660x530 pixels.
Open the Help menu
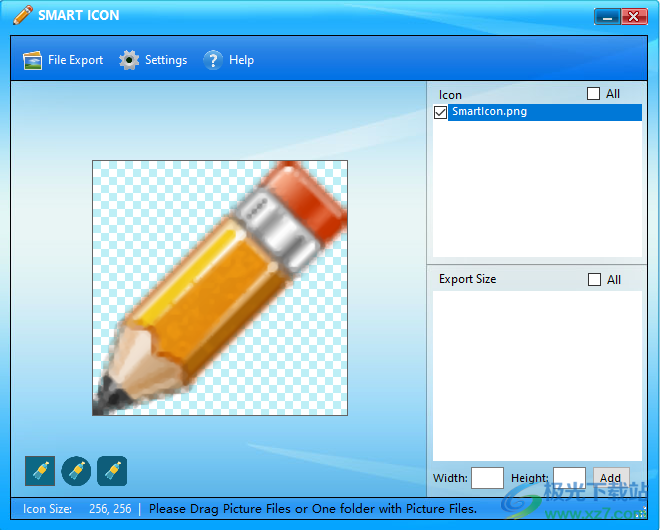click(229, 60)
